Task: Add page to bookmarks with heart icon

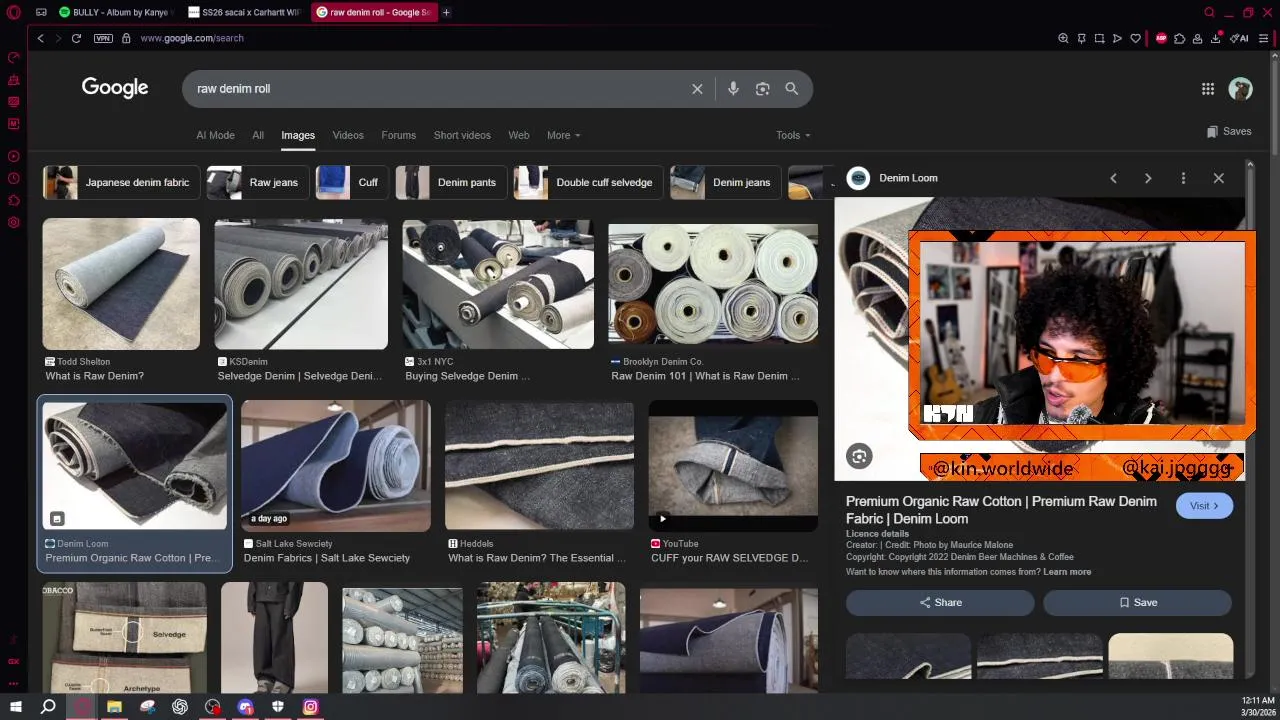Action: point(1135,38)
